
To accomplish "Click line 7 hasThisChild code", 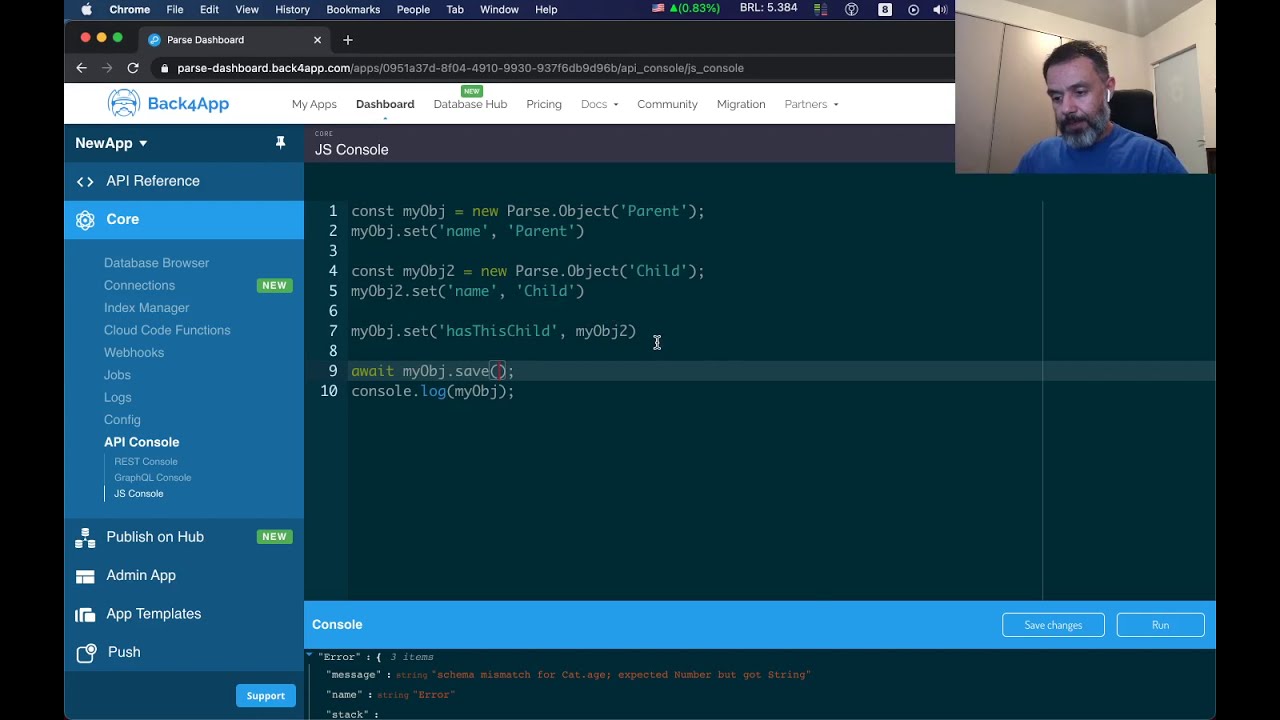I will click(493, 331).
